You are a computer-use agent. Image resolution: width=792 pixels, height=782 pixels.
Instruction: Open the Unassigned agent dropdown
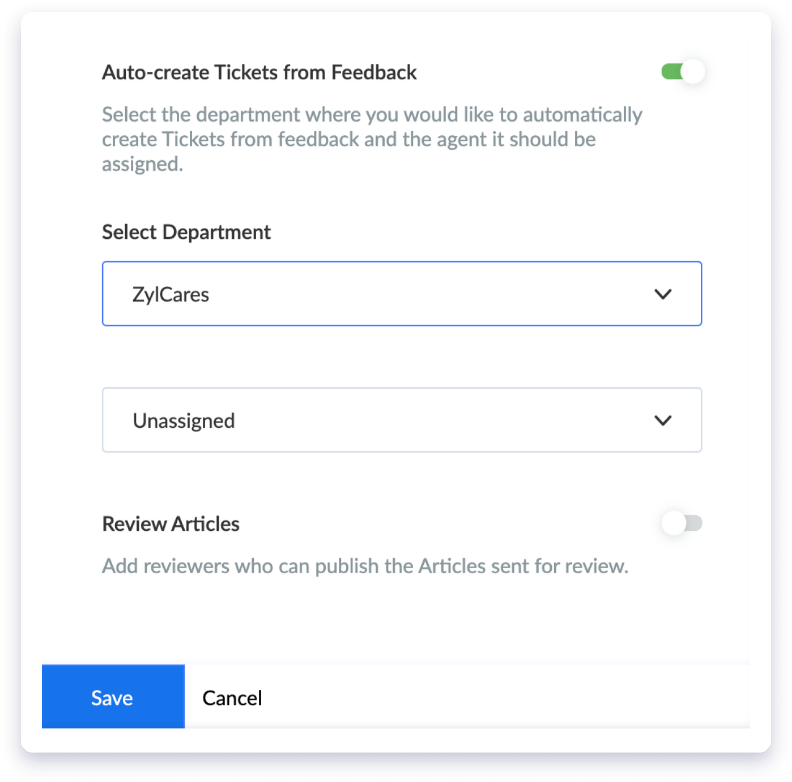pos(402,420)
